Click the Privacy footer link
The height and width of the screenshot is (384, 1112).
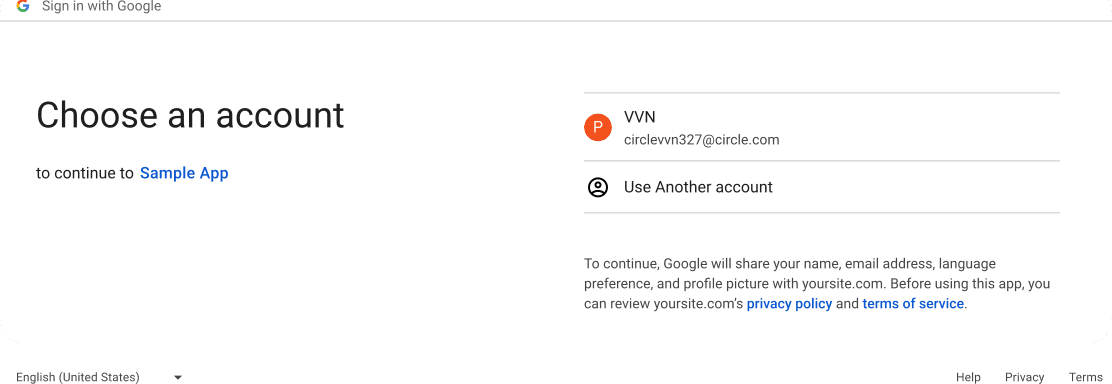[1024, 377]
